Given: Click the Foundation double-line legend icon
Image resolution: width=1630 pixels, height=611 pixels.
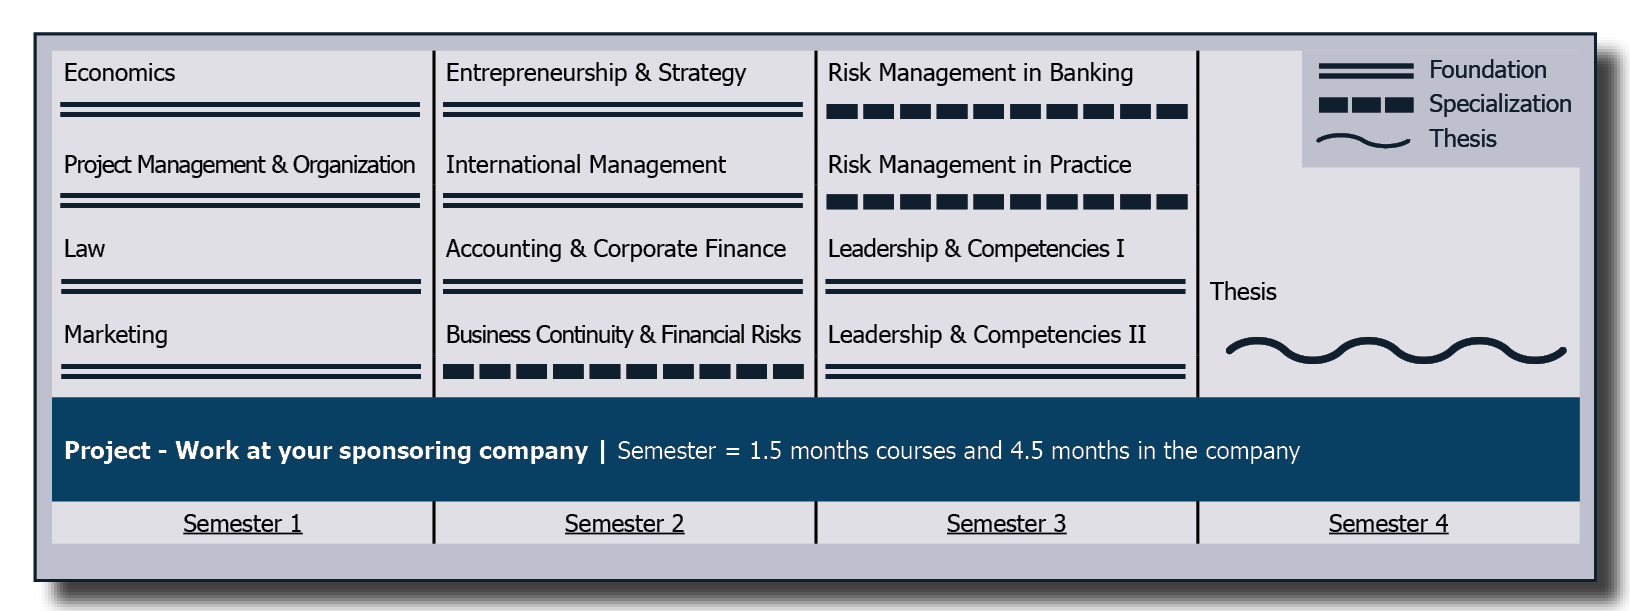Looking at the screenshot, I should pyautogui.click(x=1366, y=71).
